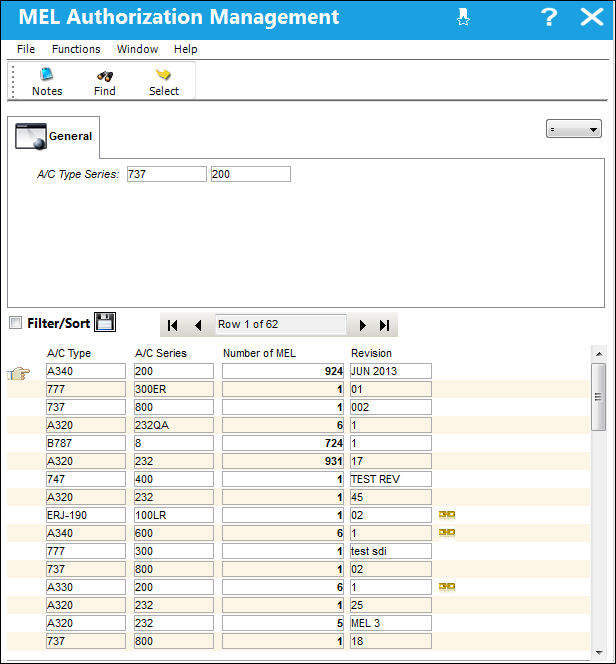Select the 724 Number of MEL cell

(x=283, y=443)
